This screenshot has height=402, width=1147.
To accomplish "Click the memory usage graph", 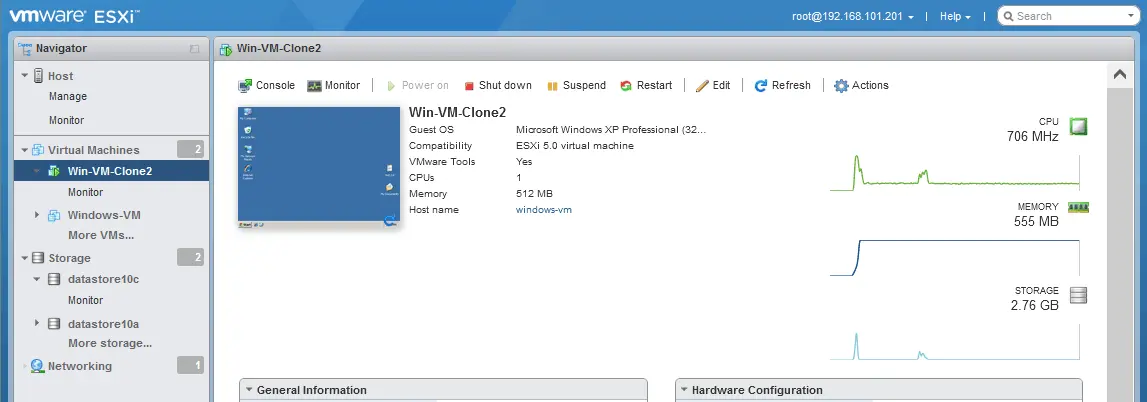I will pyautogui.click(x=955, y=257).
